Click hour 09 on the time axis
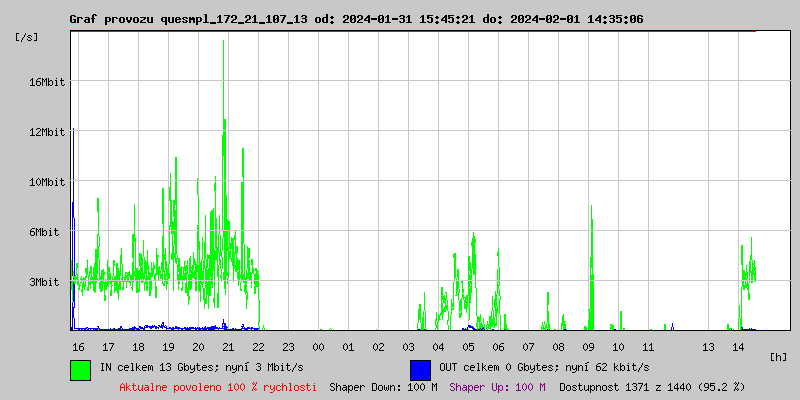 588,347
